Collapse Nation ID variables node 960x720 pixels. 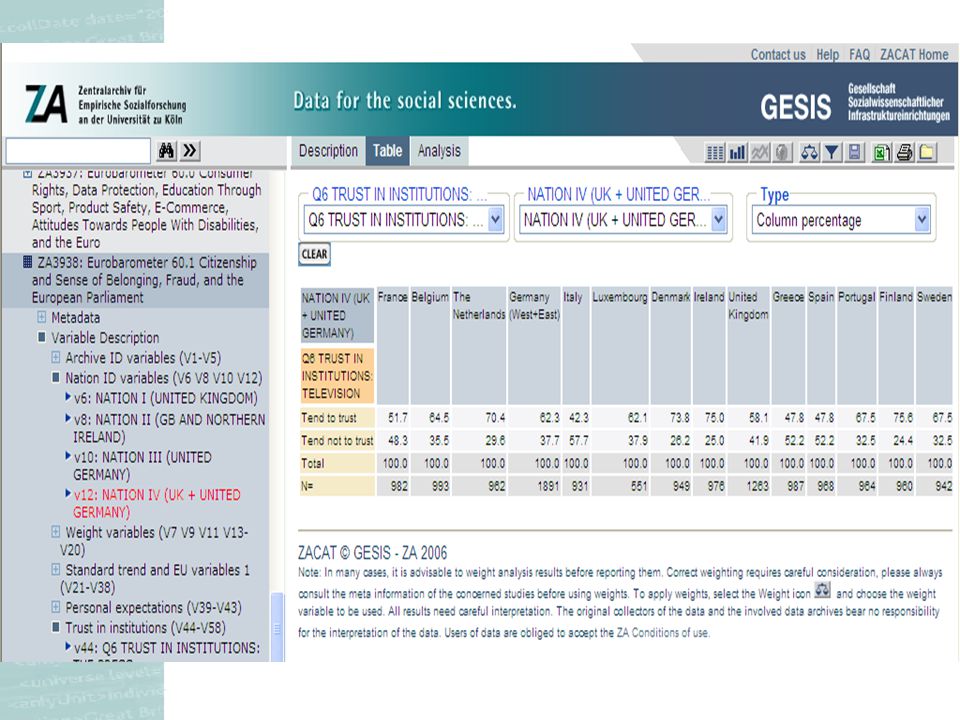pyautogui.click(x=56, y=377)
